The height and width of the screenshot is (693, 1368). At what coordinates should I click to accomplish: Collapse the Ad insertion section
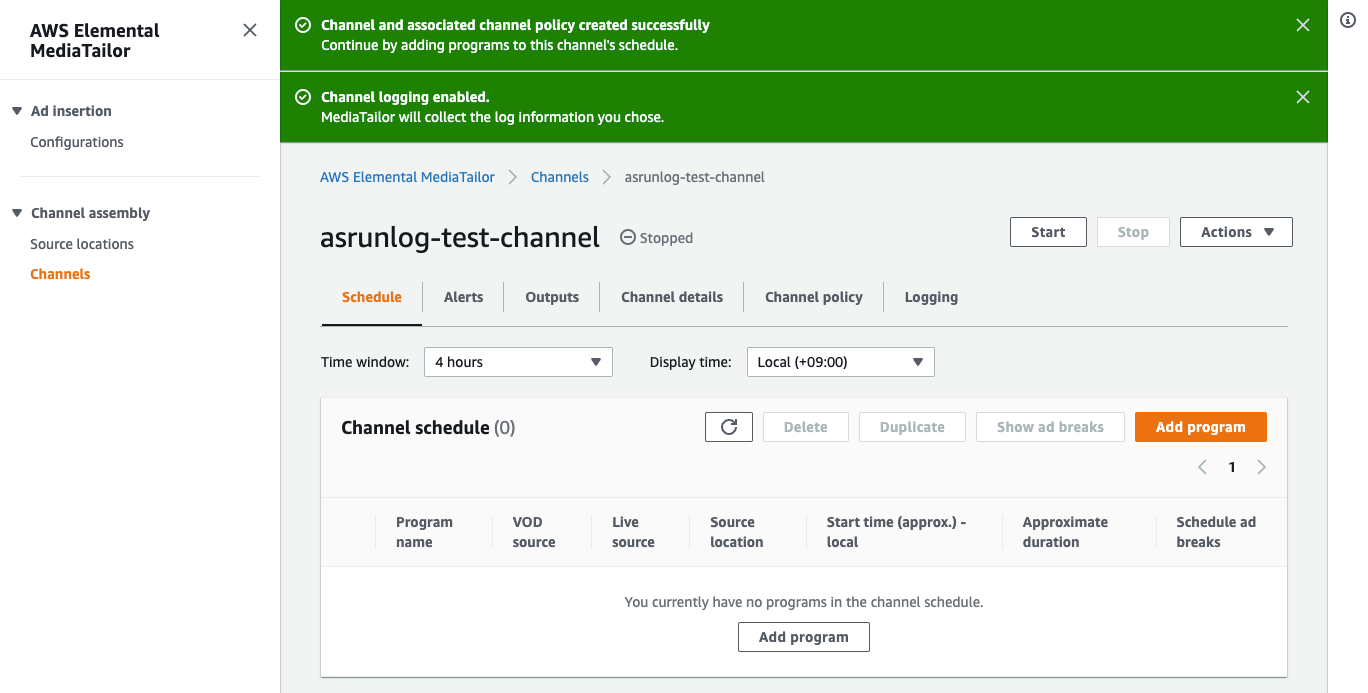[17, 111]
